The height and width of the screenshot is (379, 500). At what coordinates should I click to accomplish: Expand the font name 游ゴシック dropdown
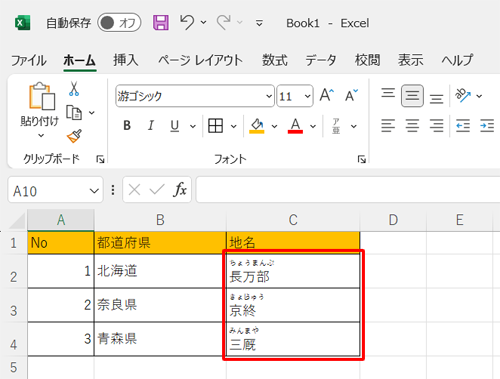tap(269, 96)
